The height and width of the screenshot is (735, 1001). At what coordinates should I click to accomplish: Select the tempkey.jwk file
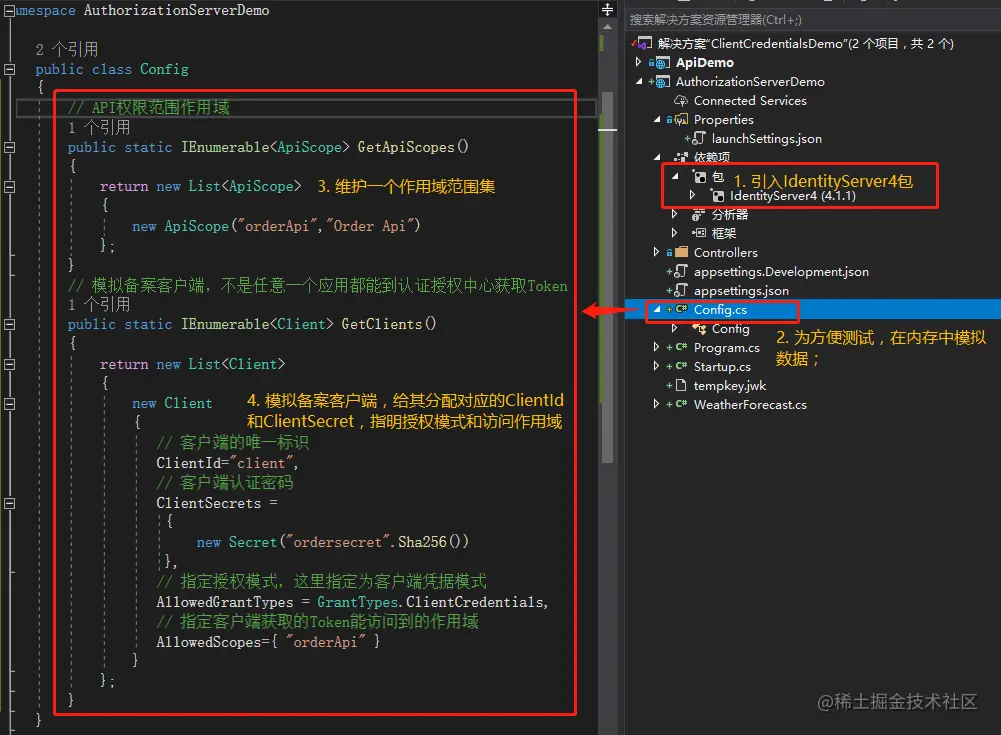click(x=730, y=385)
